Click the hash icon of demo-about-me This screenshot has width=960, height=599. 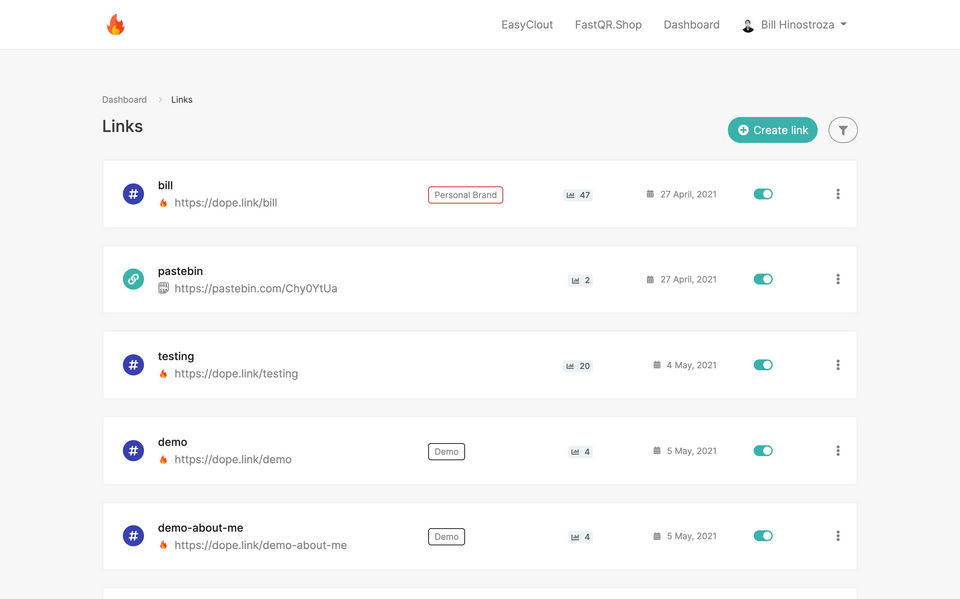click(x=133, y=536)
